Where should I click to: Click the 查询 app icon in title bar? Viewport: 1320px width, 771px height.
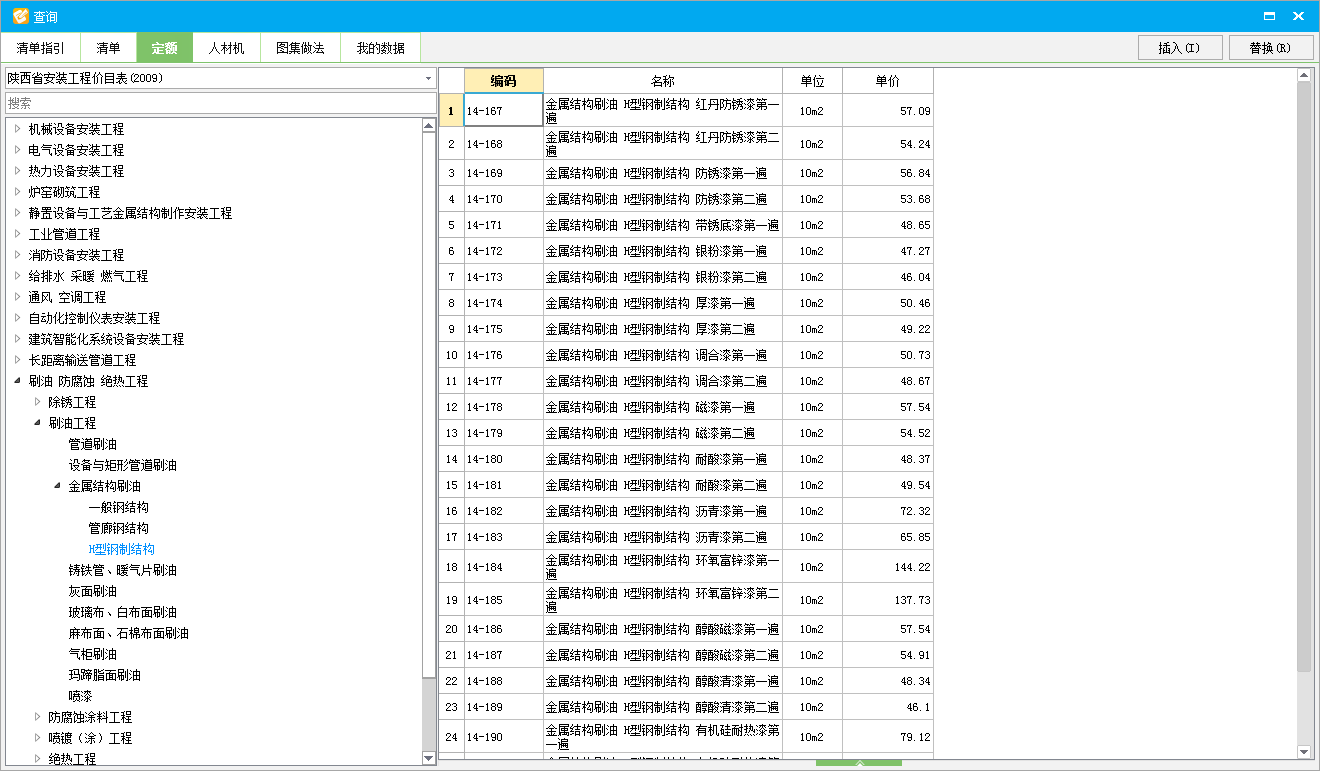point(20,16)
